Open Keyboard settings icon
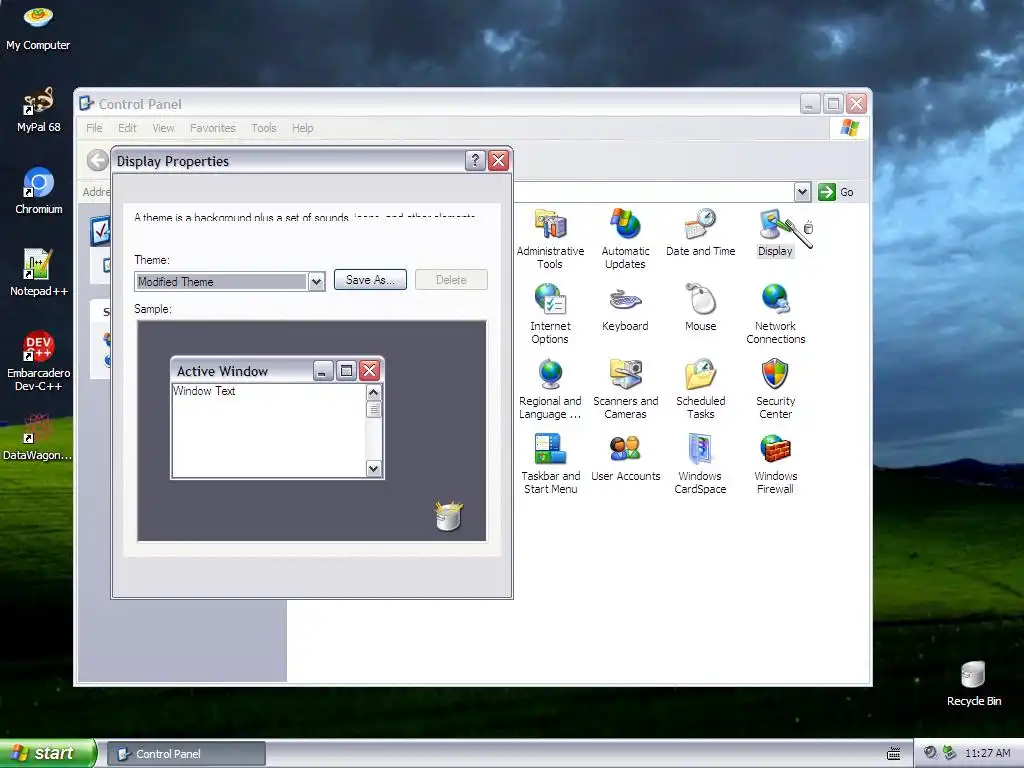This screenshot has width=1024, height=768. pyautogui.click(x=625, y=308)
